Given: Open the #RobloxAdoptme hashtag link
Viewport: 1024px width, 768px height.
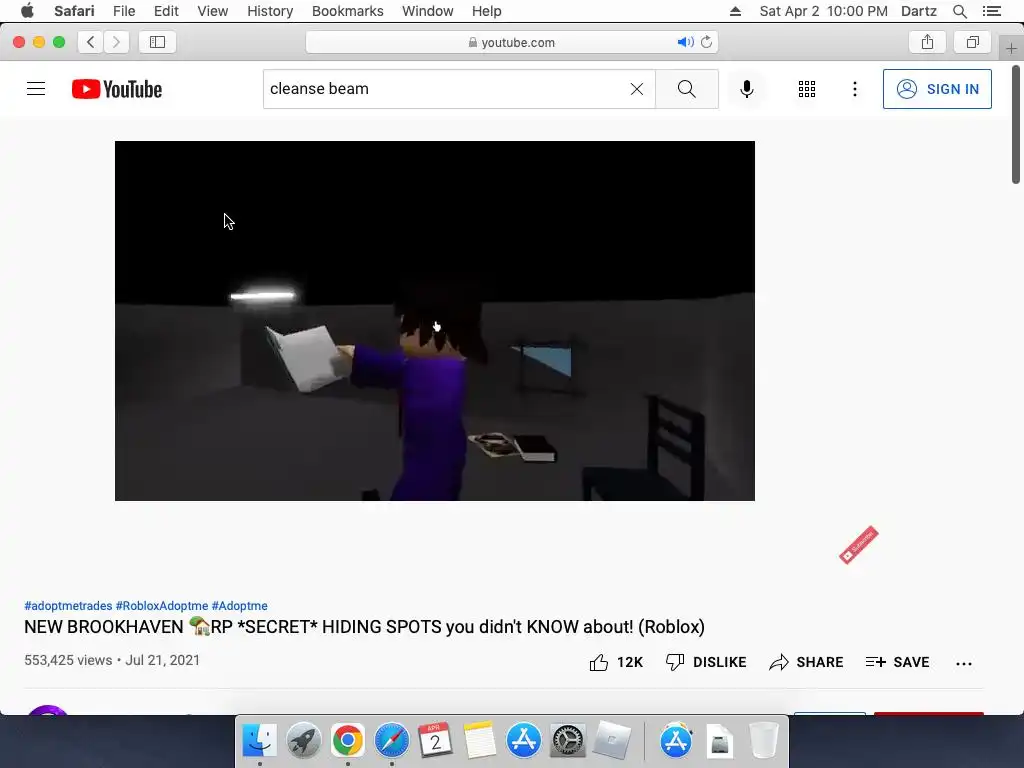Looking at the screenshot, I should (x=161, y=606).
